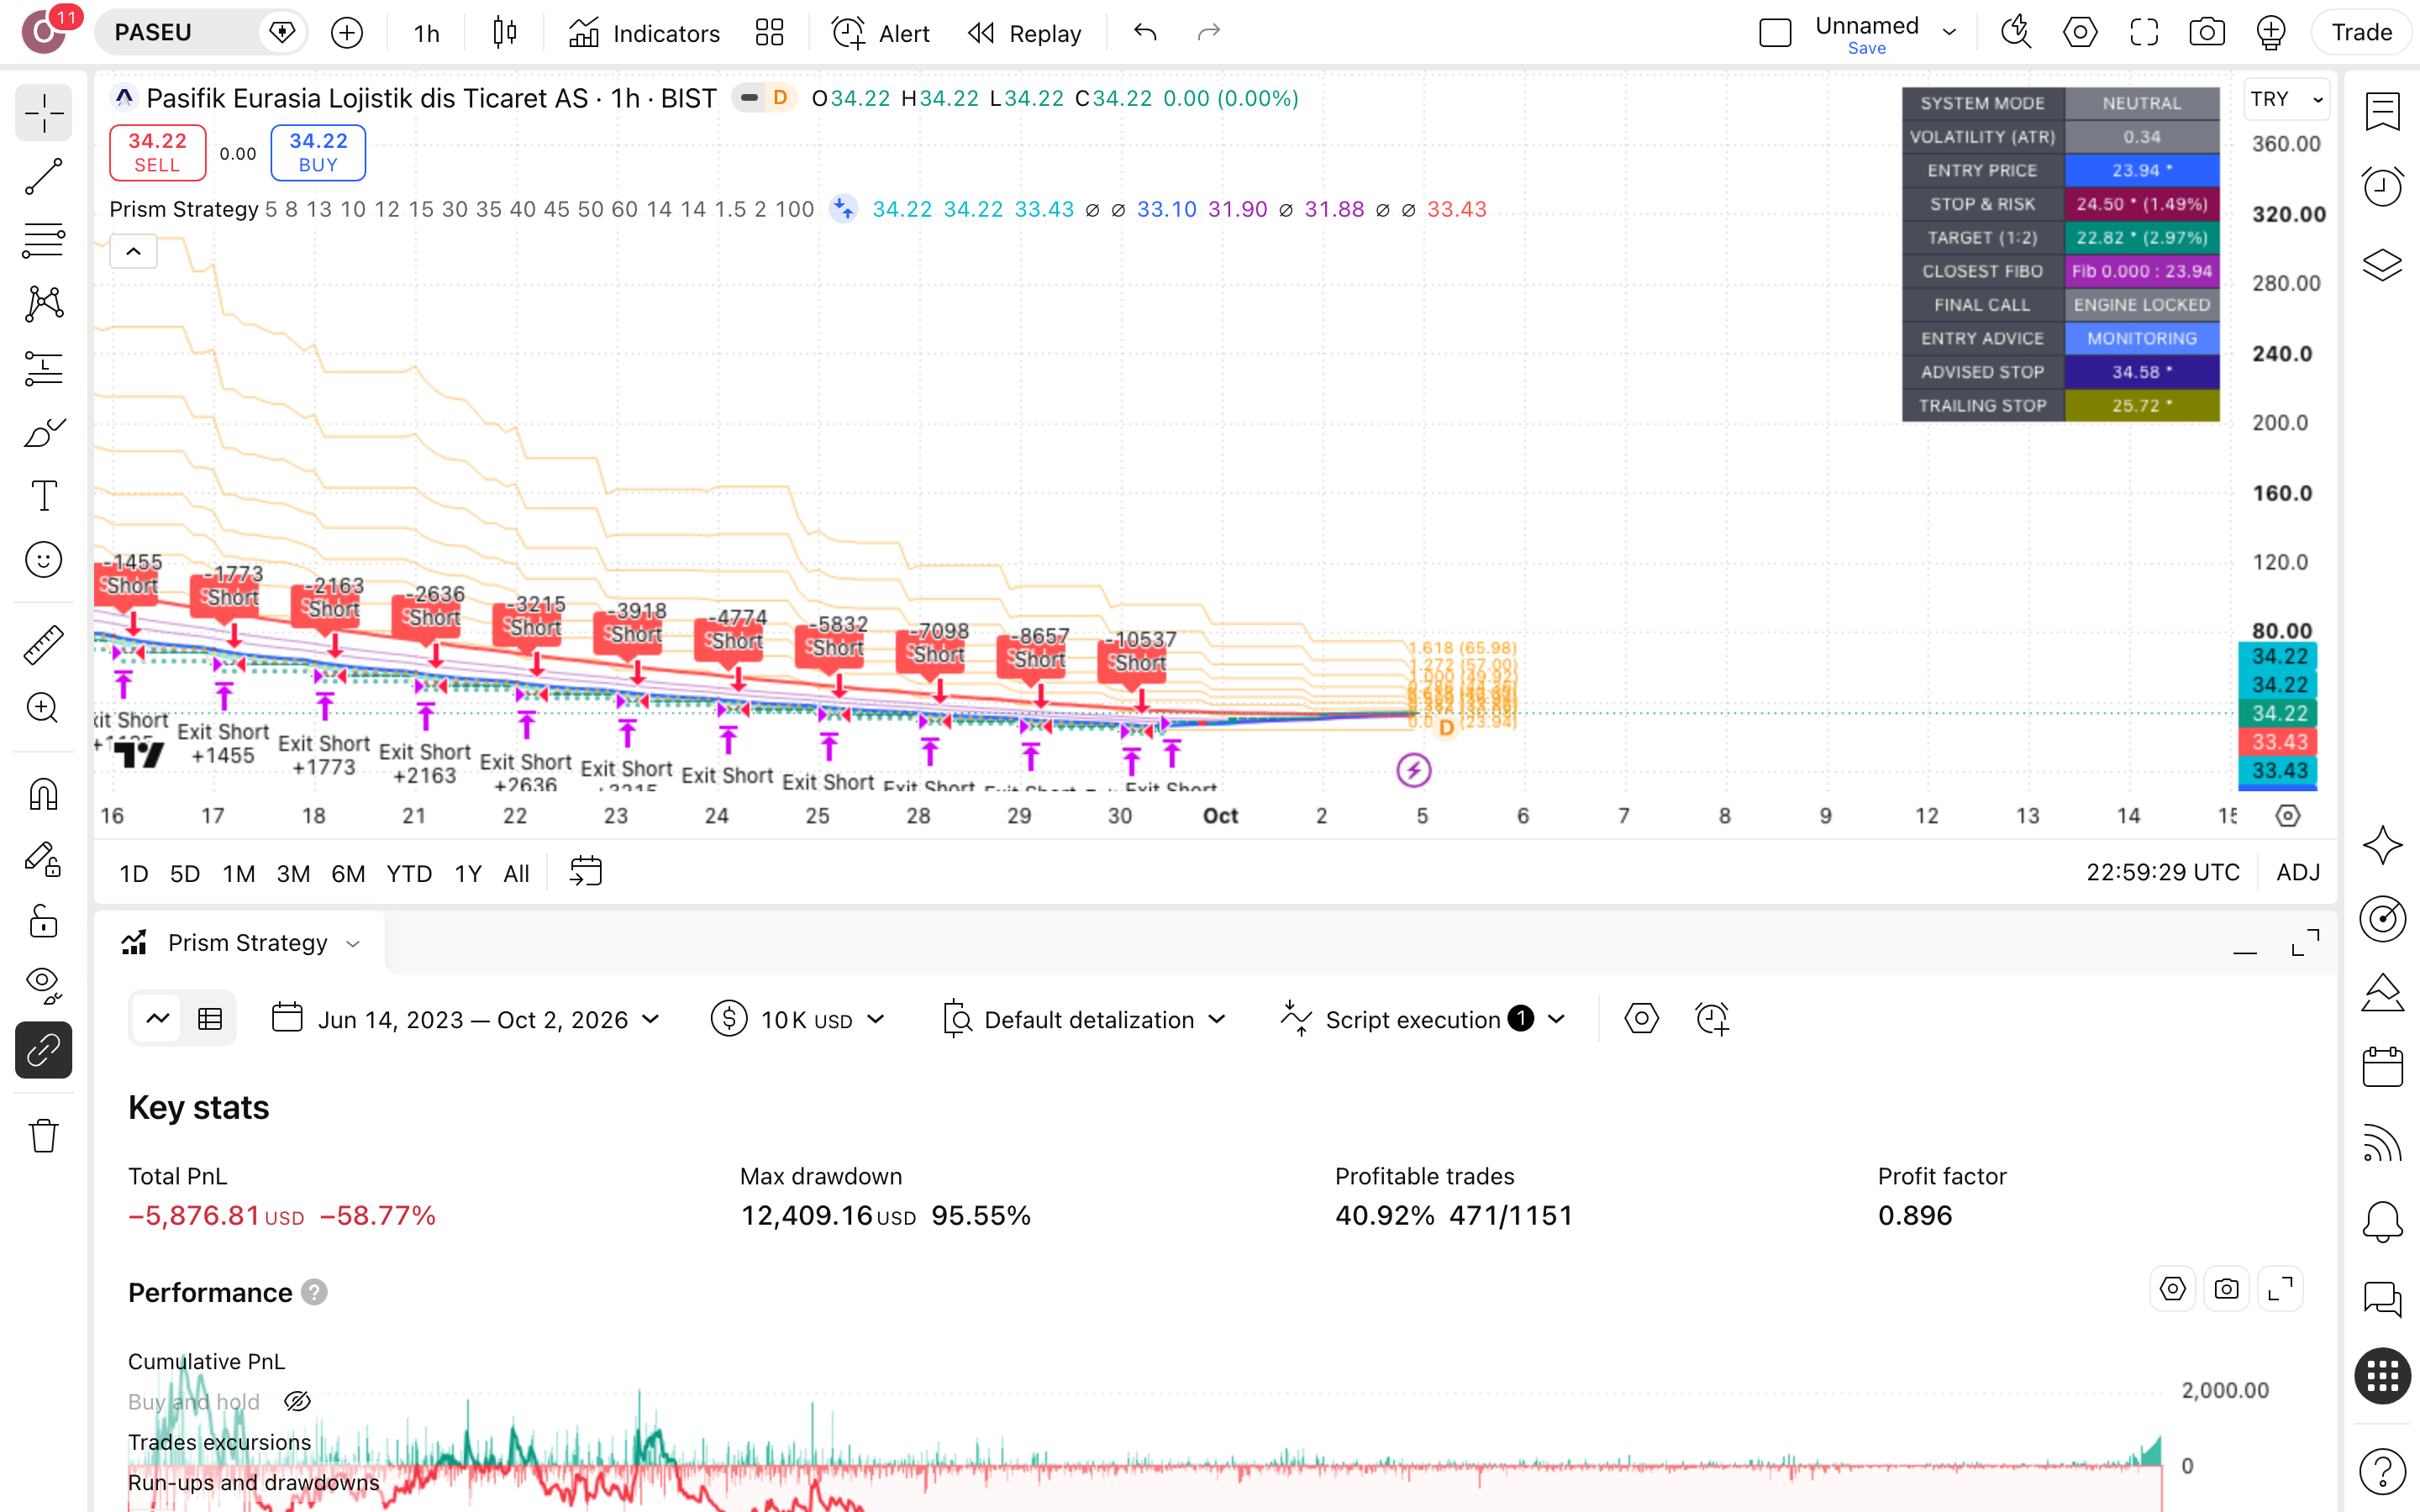The image size is (2420, 1512).
Task: Select the All time range
Action: (516, 873)
